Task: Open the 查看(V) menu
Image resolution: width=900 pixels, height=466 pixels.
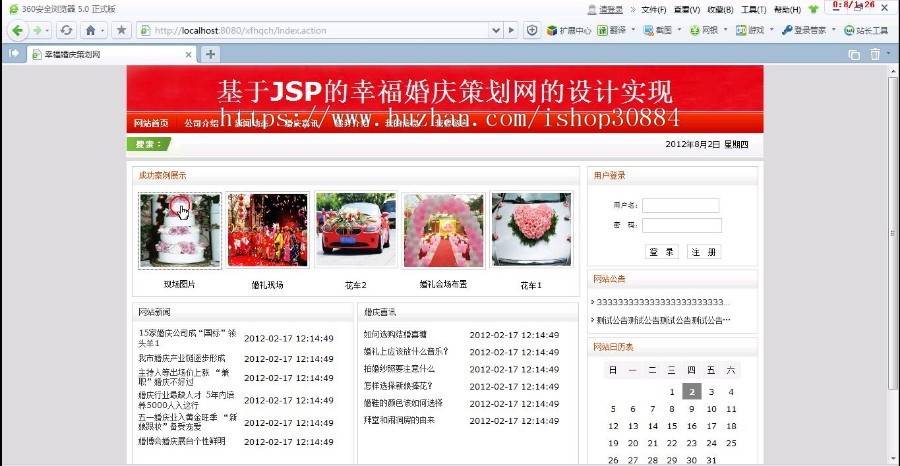Action: (686, 9)
